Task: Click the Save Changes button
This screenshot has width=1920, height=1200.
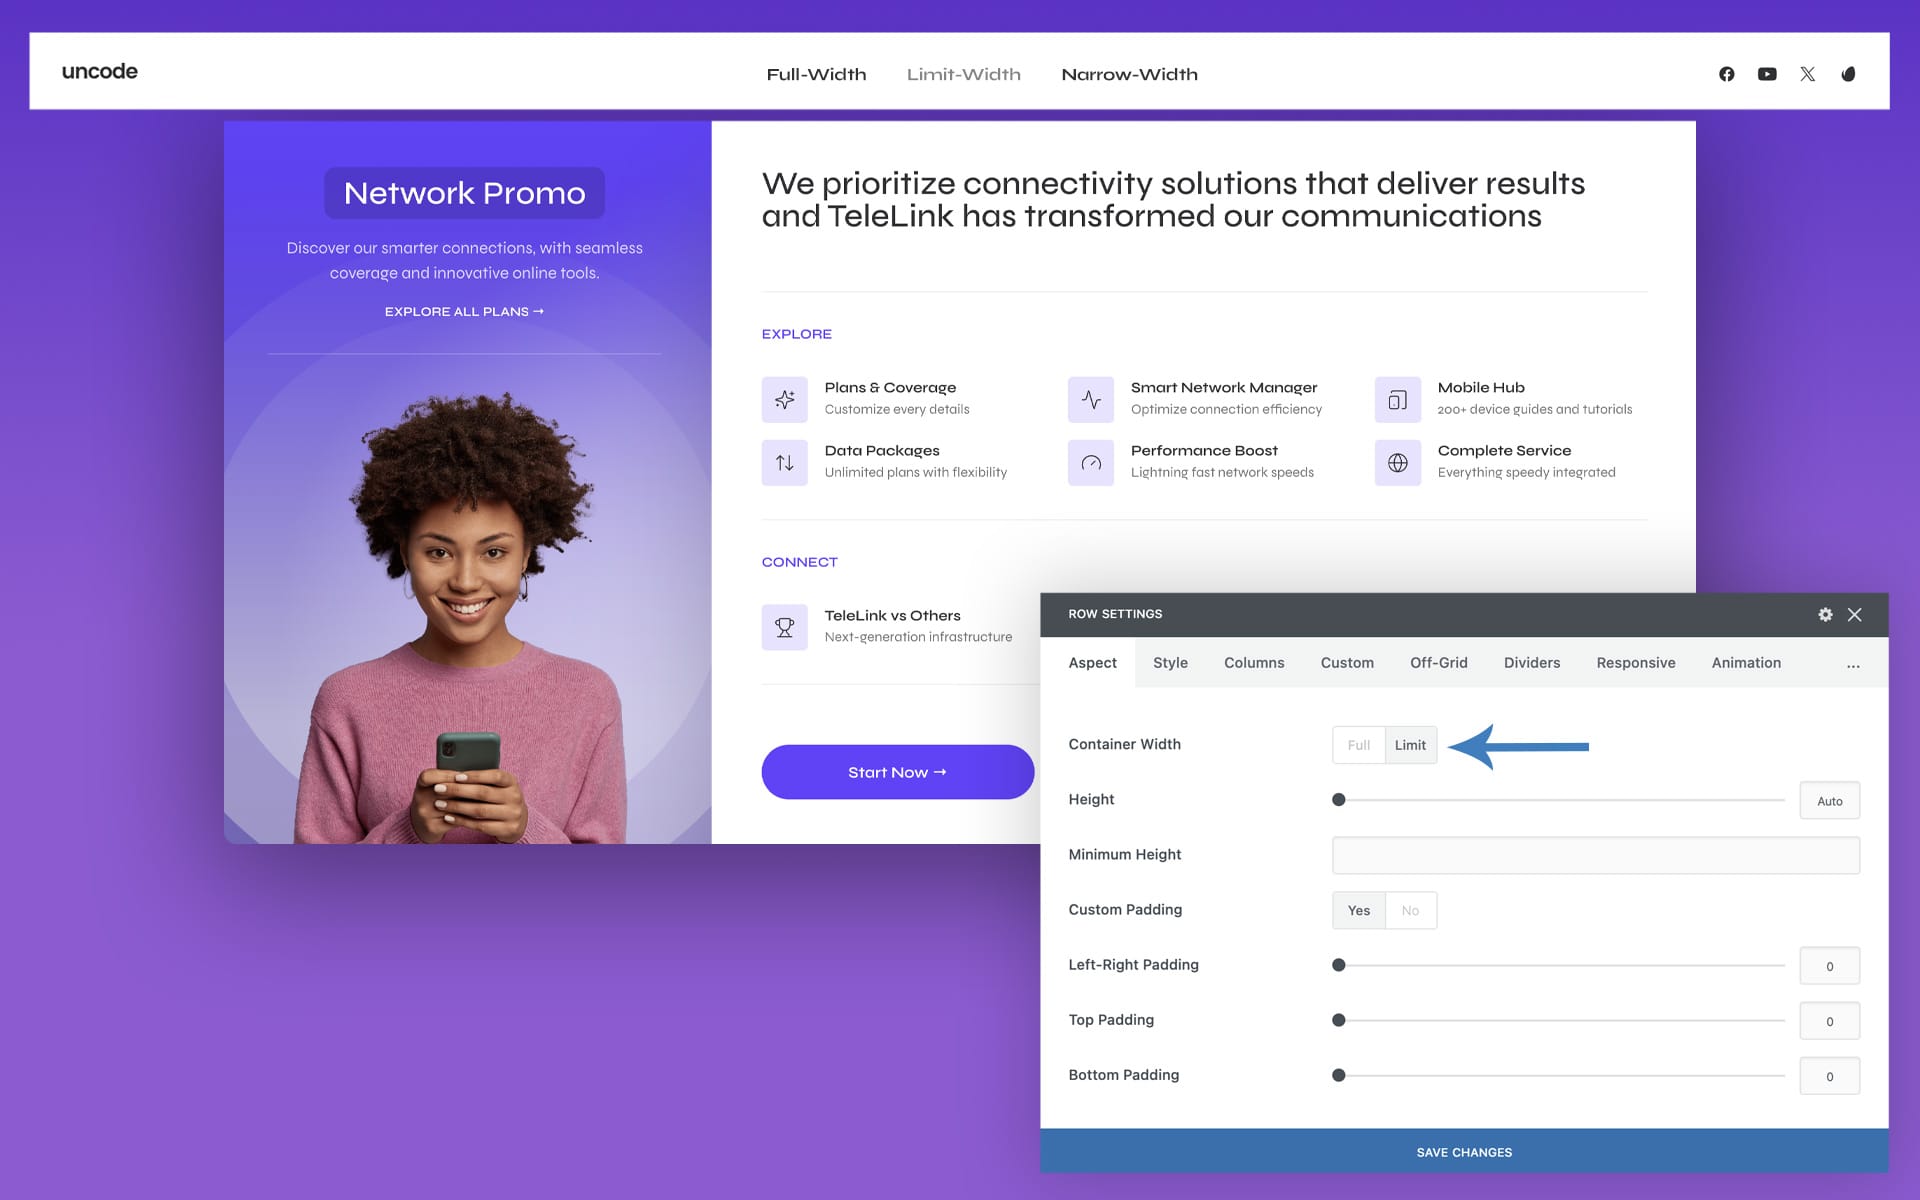Action: (1464, 1152)
